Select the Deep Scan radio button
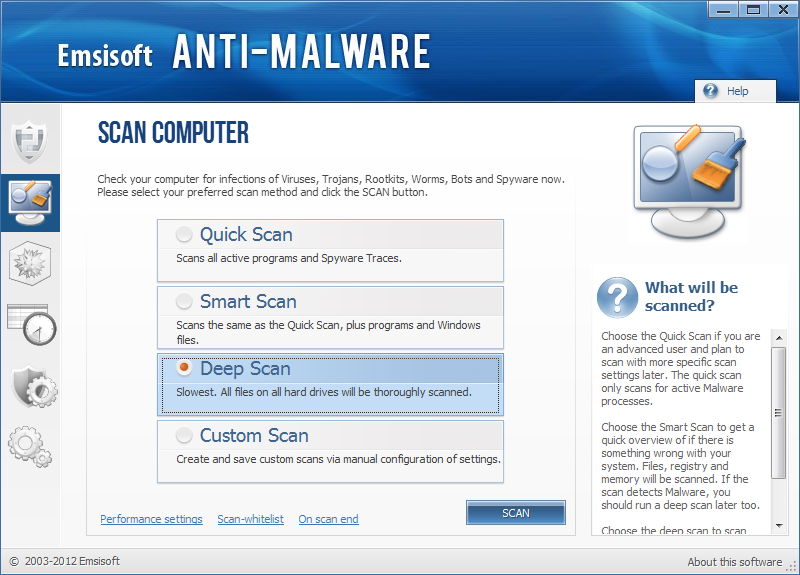The image size is (800, 575). [184, 369]
